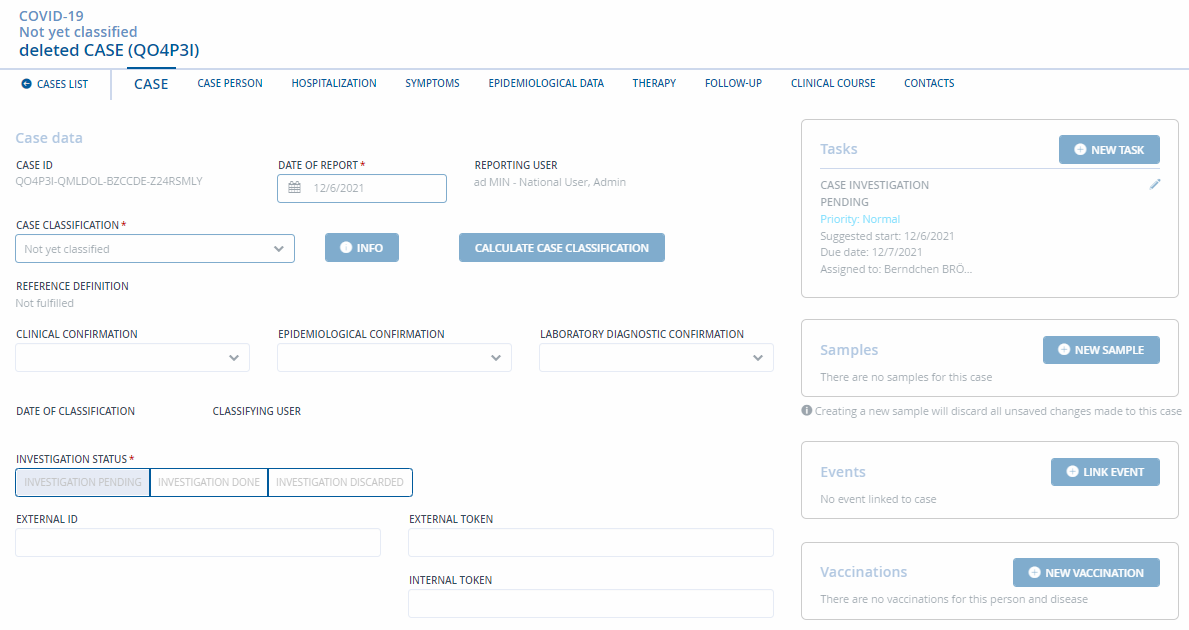Screen dimensions: 1189x630
Task: Click the Link Event button
Action: (x=1105, y=472)
